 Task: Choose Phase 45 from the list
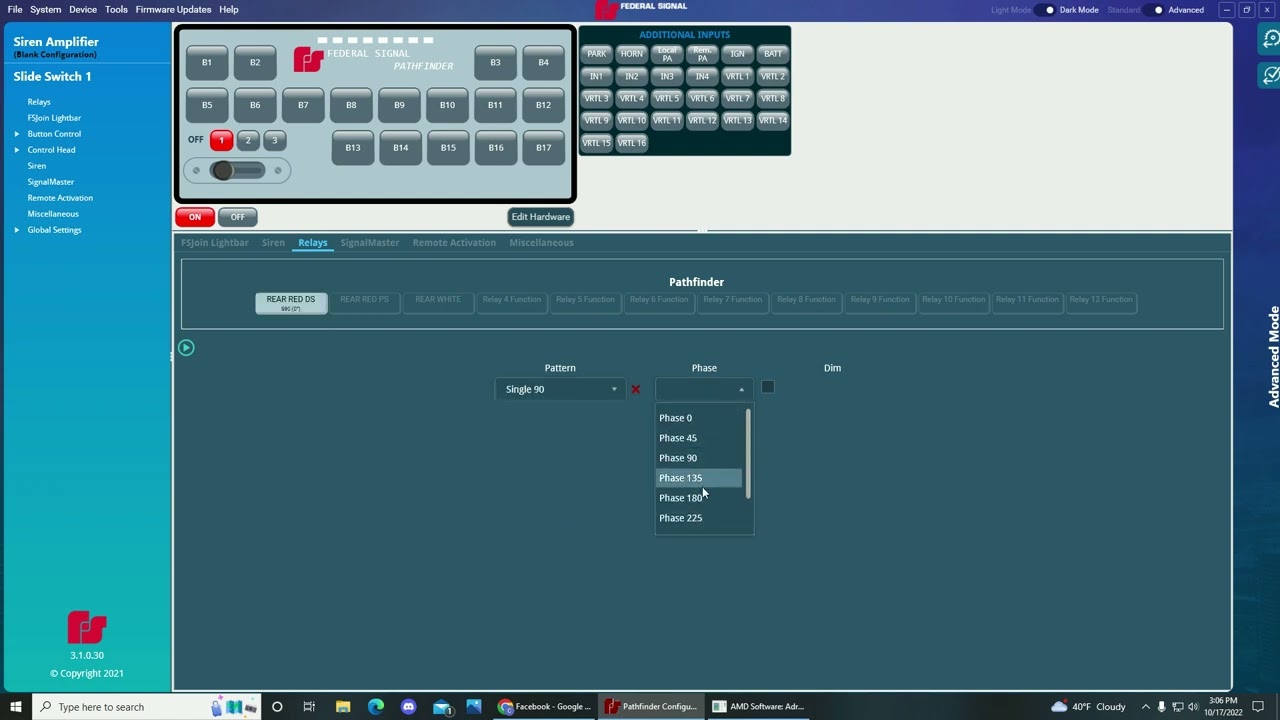coord(699,438)
